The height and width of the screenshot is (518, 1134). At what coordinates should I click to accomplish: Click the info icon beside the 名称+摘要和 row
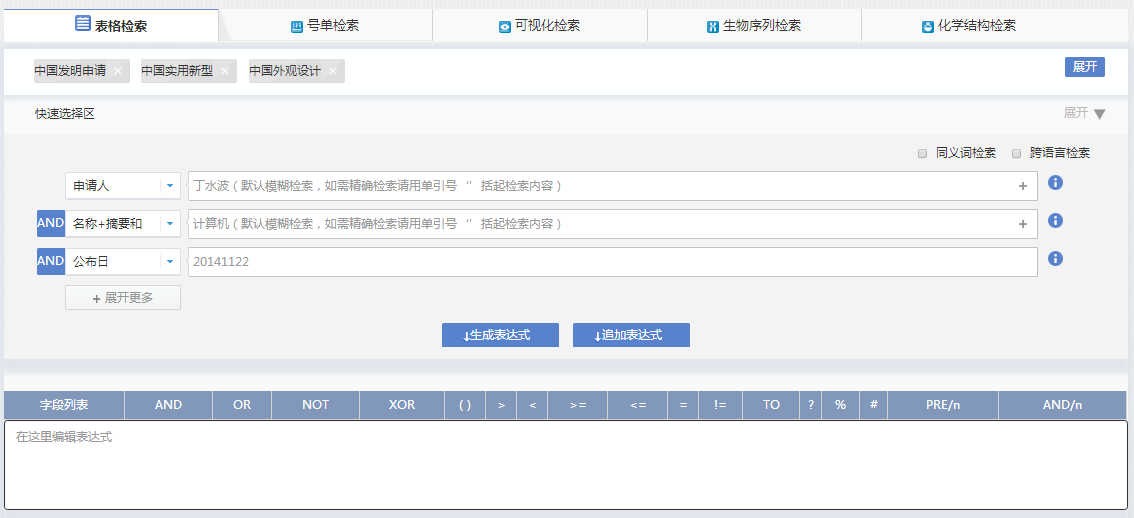click(x=1055, y=221)
